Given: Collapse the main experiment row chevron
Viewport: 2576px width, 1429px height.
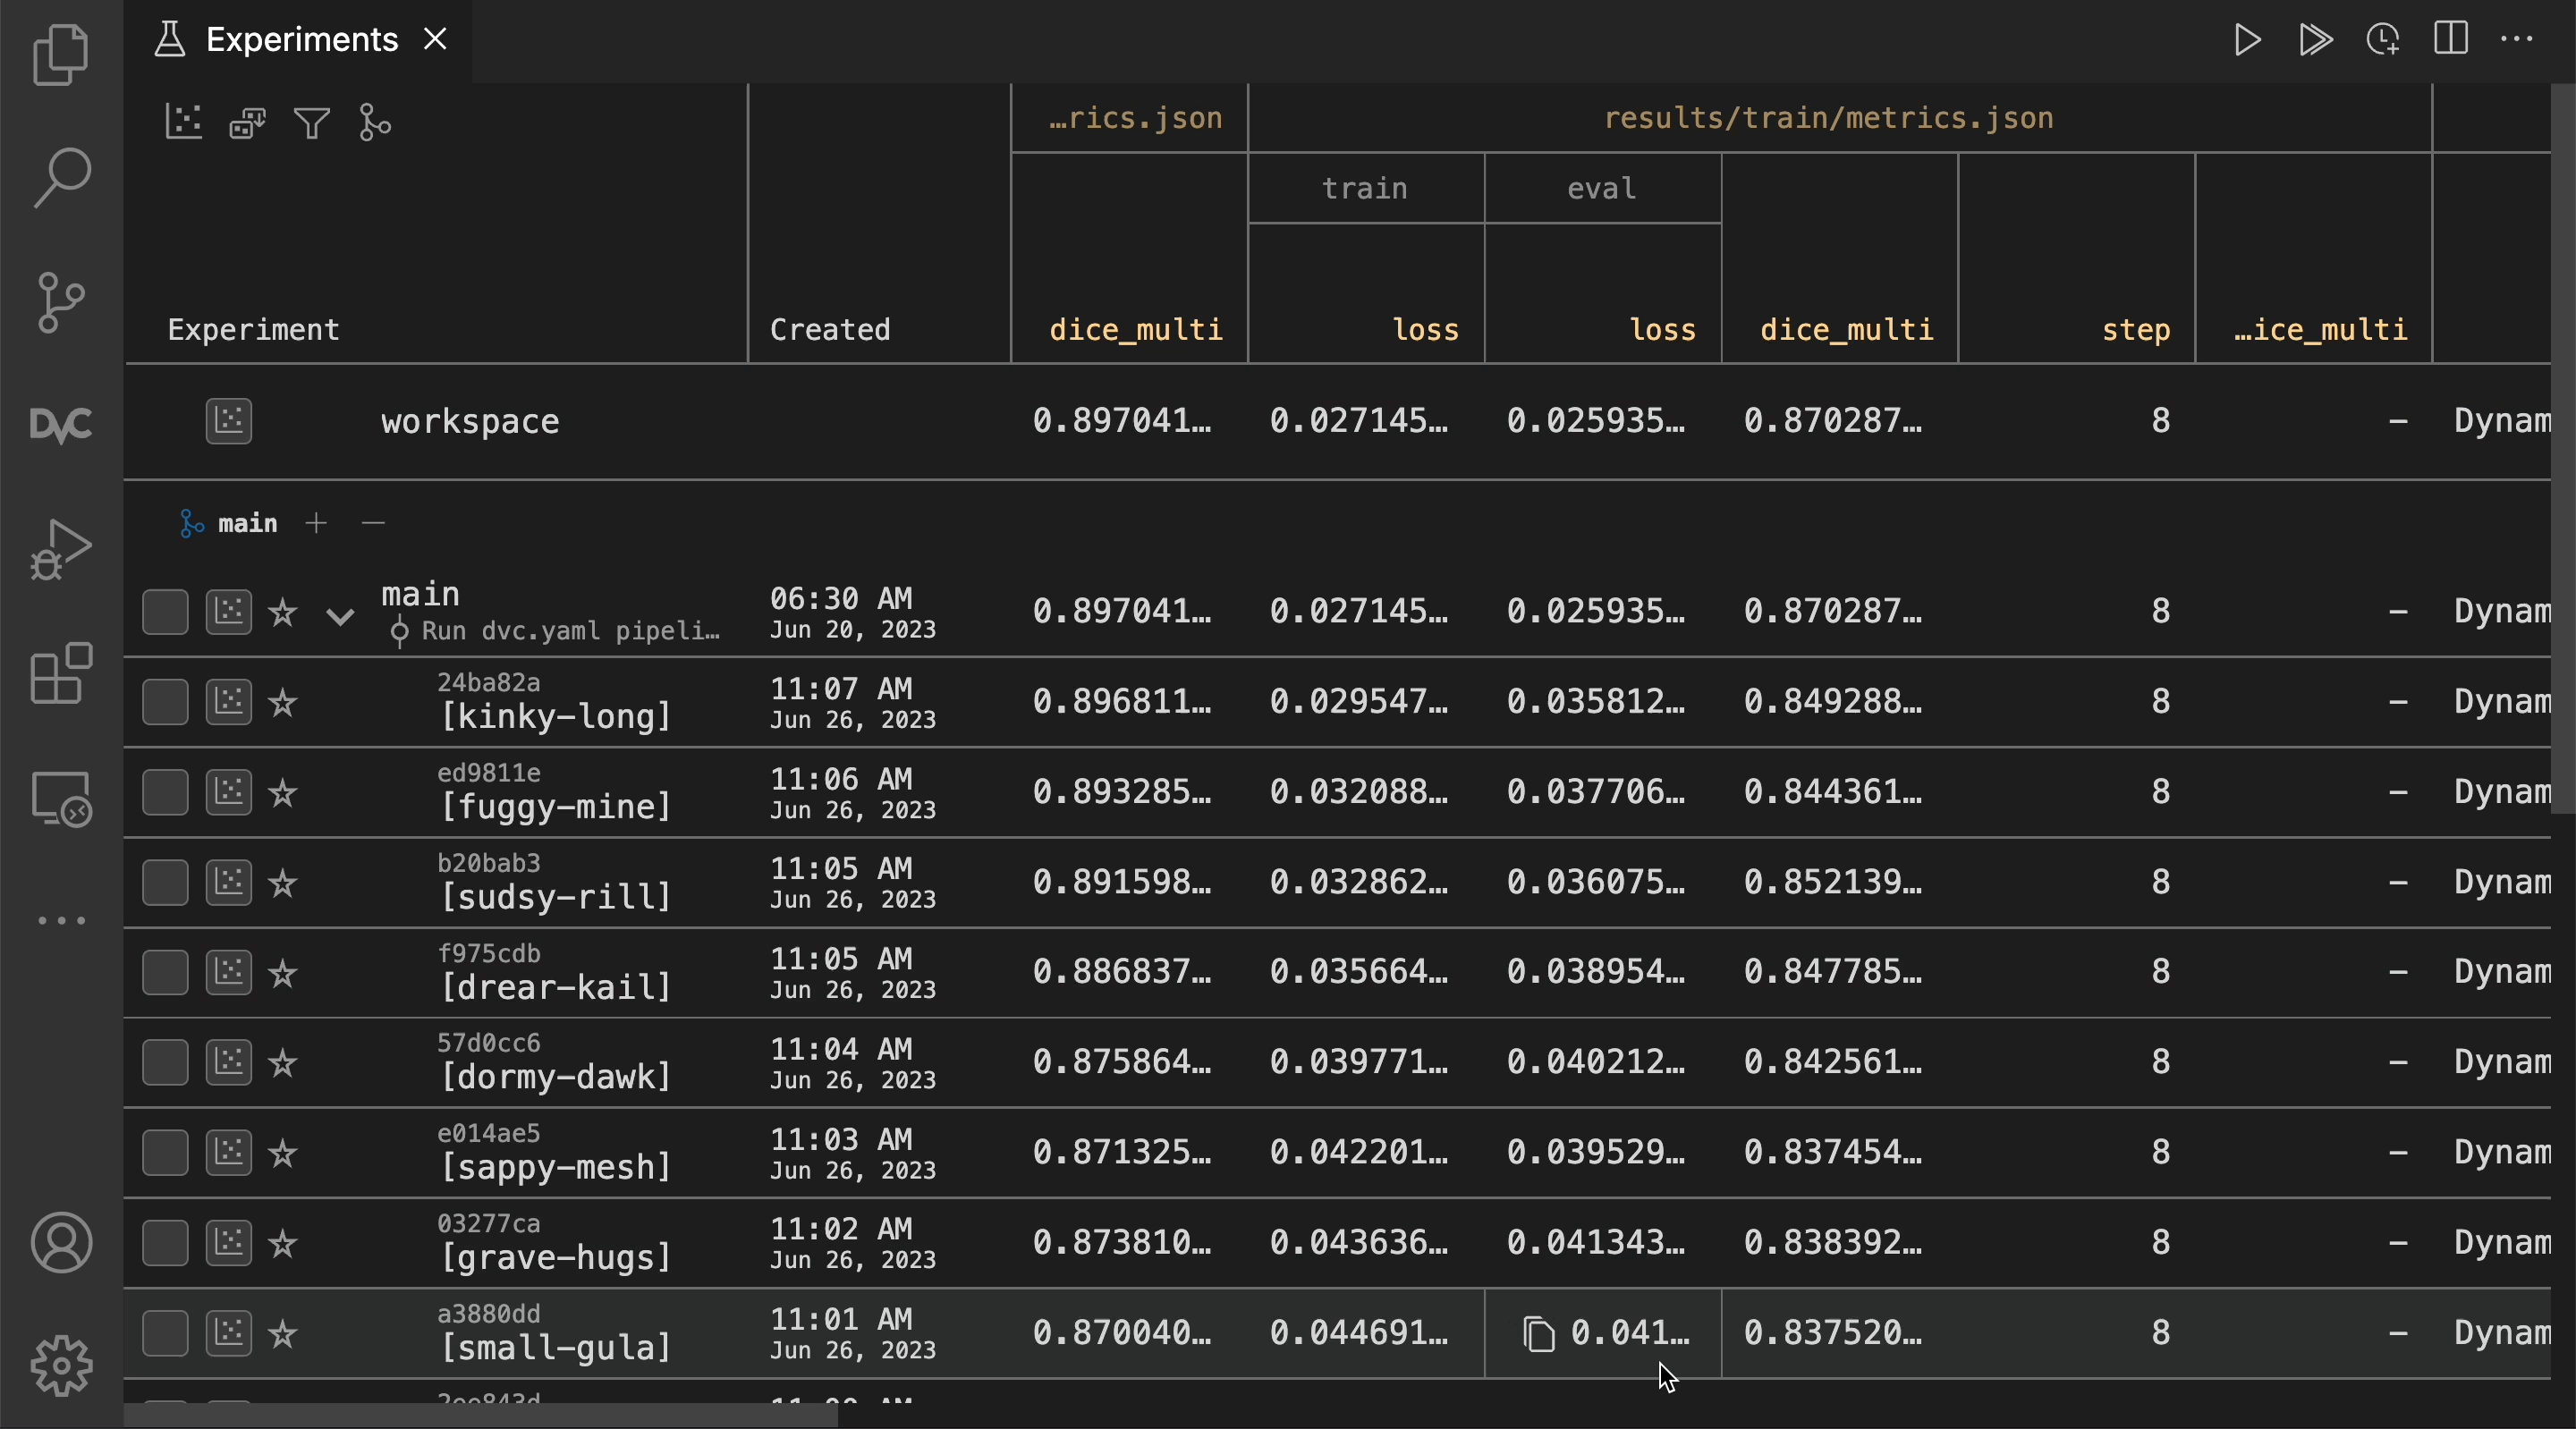Looking at the screenshot, I should click(338, 618).
